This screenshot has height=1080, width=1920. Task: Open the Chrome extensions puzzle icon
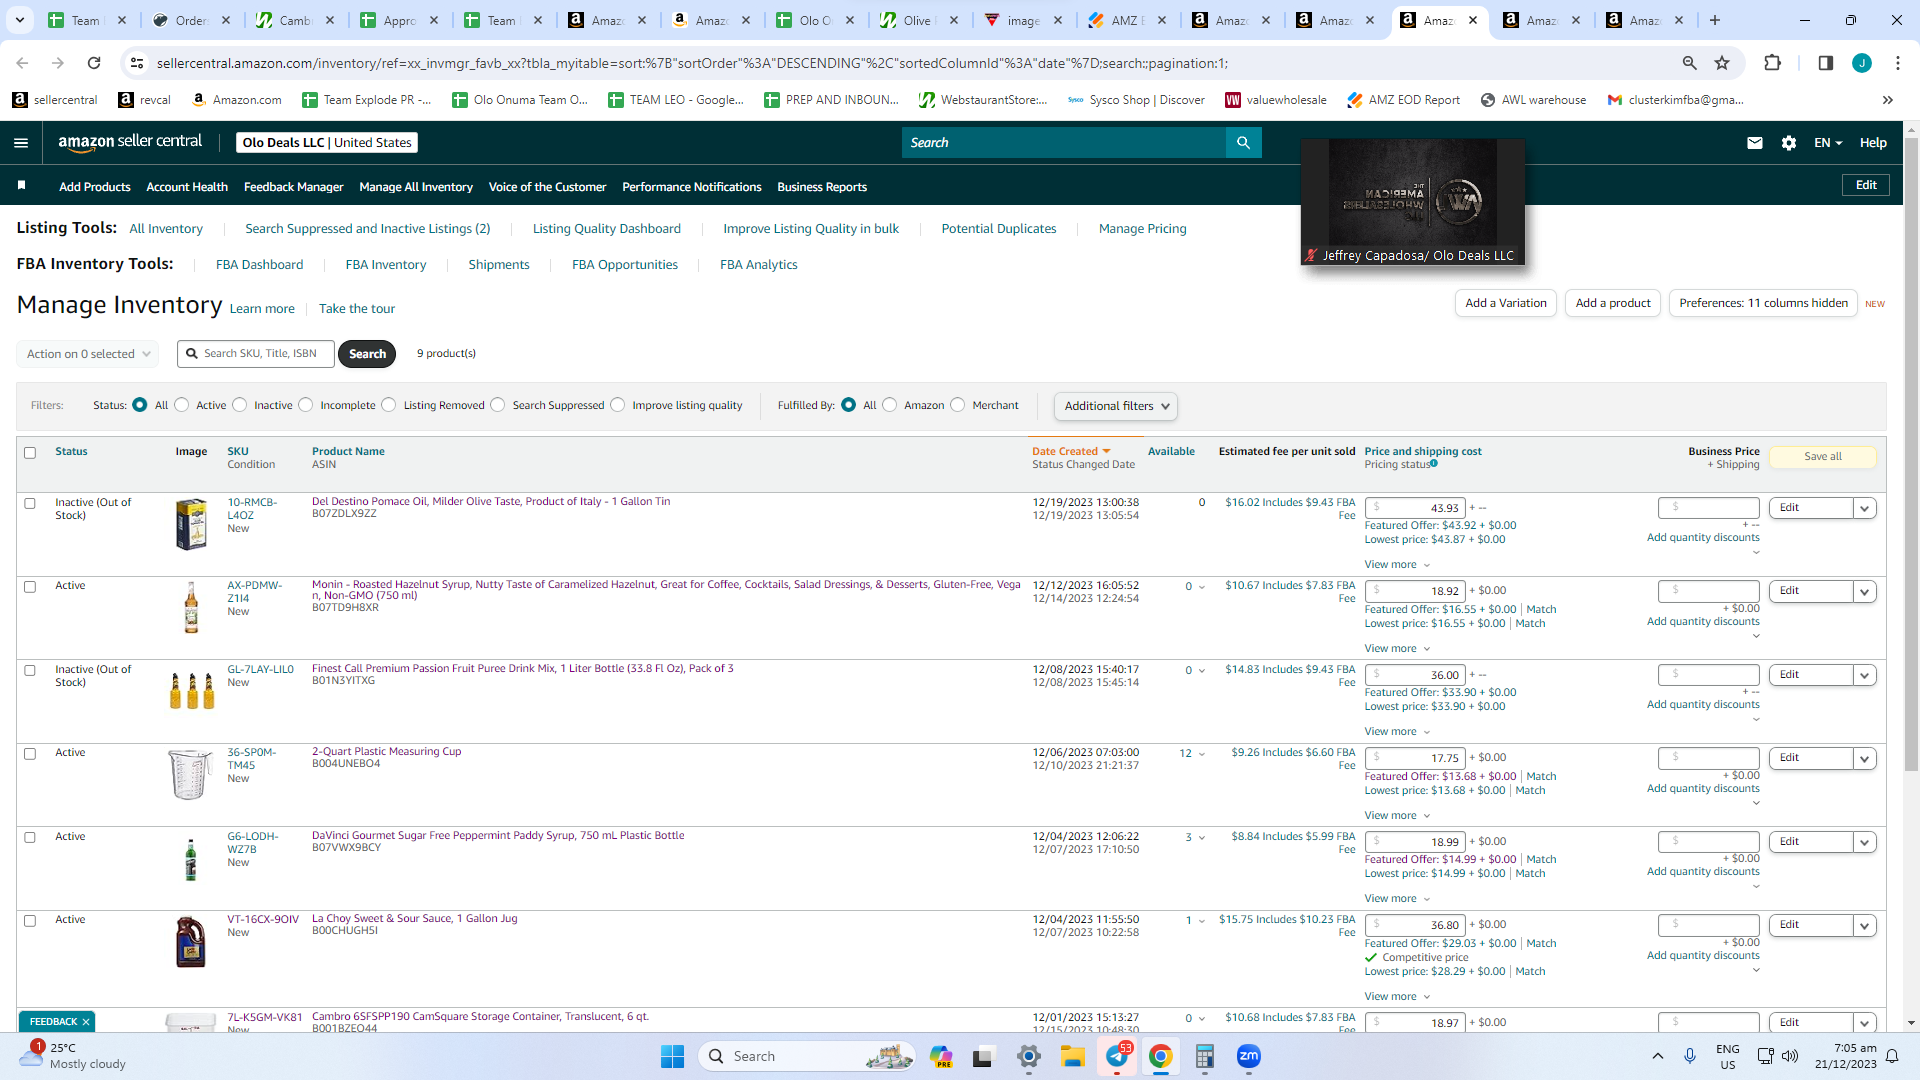click(x=1772, y=63)
